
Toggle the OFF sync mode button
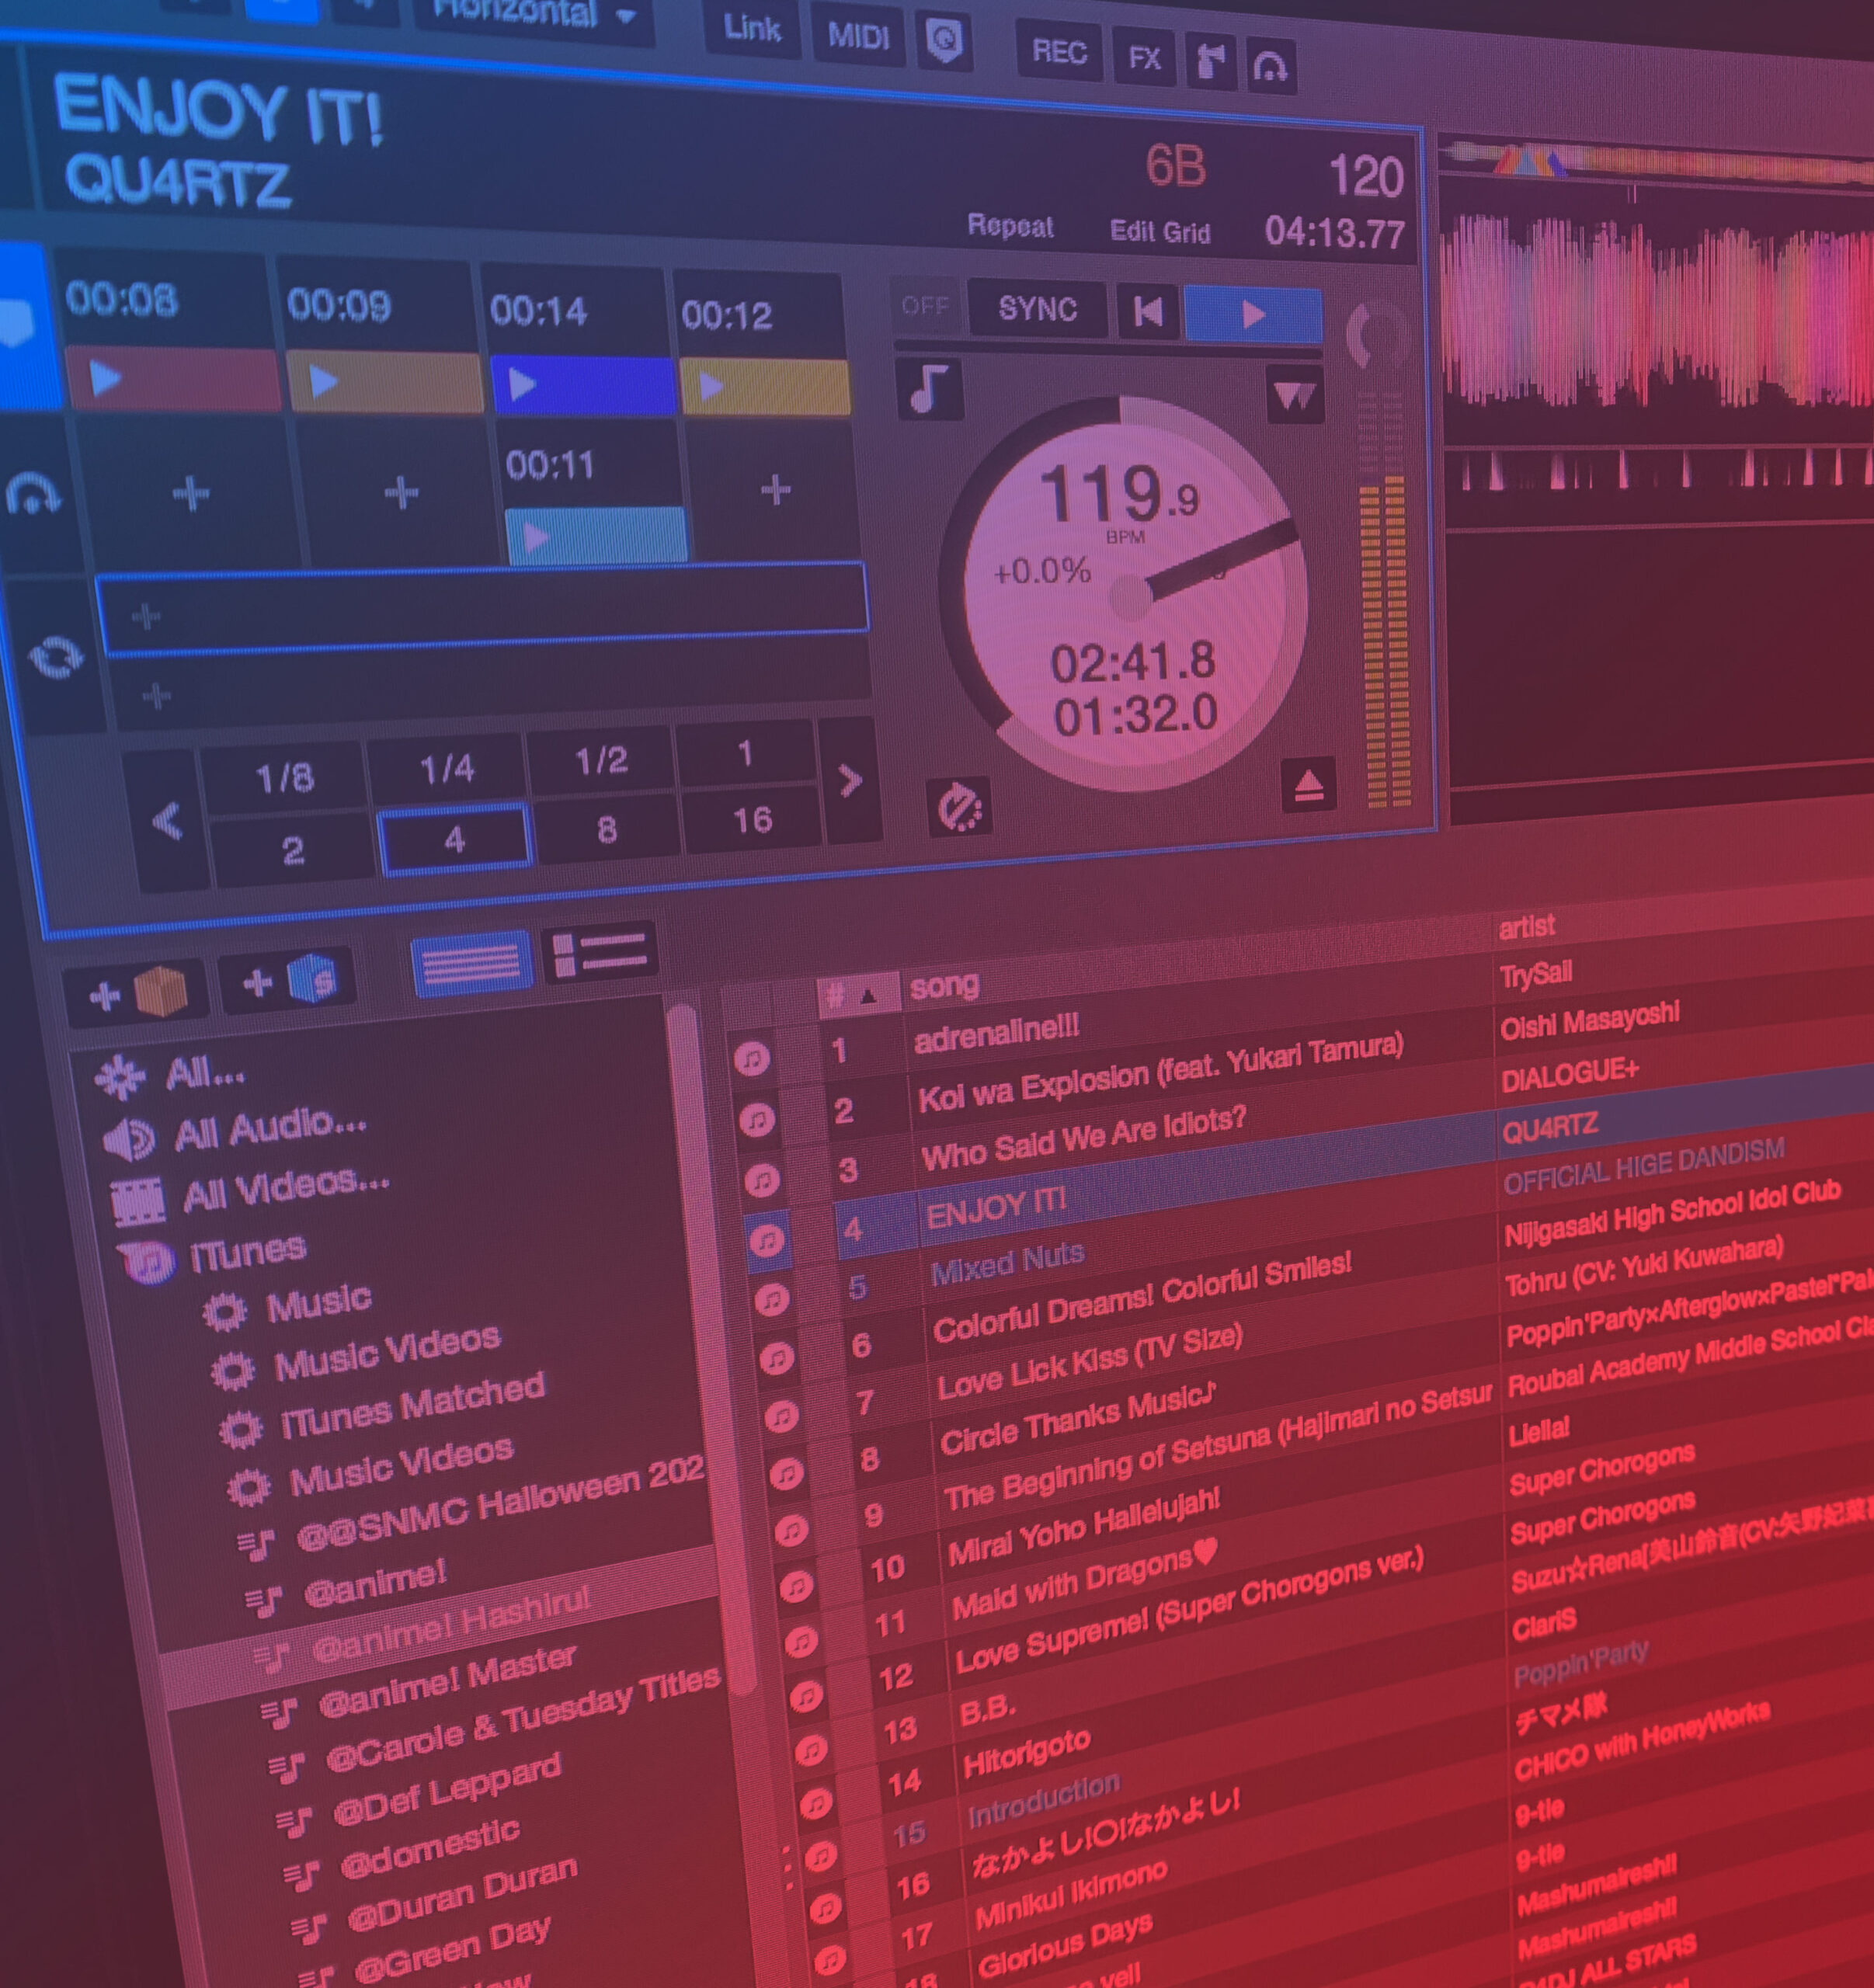coord(924,306)
